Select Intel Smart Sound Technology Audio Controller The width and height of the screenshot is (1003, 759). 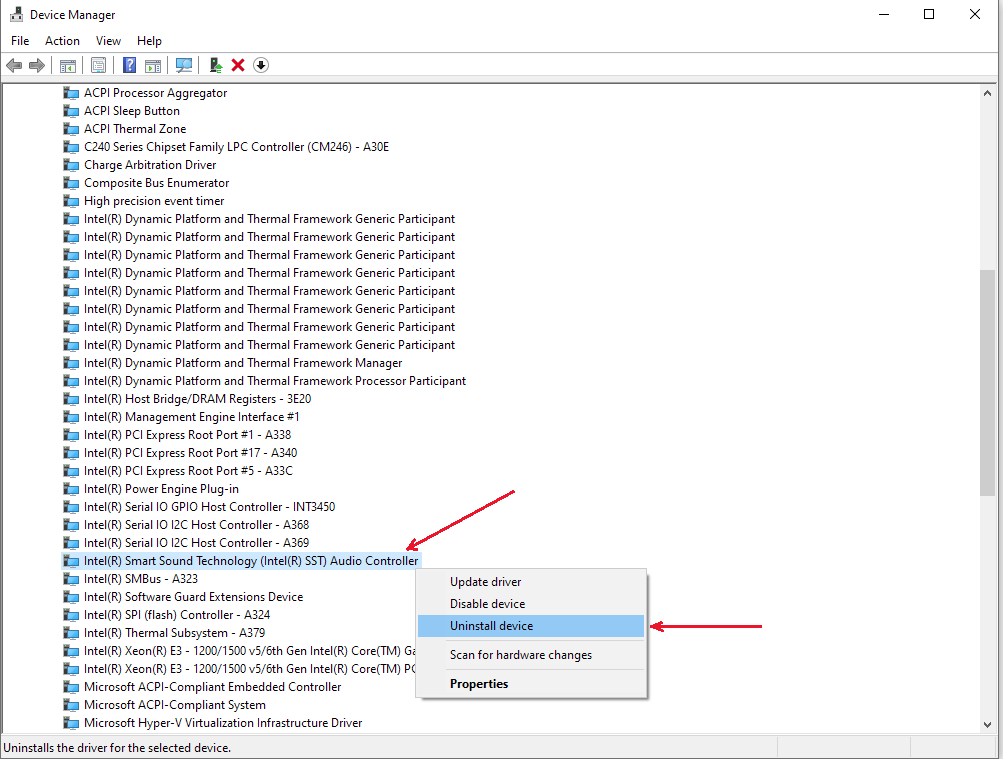coord(251,561)
